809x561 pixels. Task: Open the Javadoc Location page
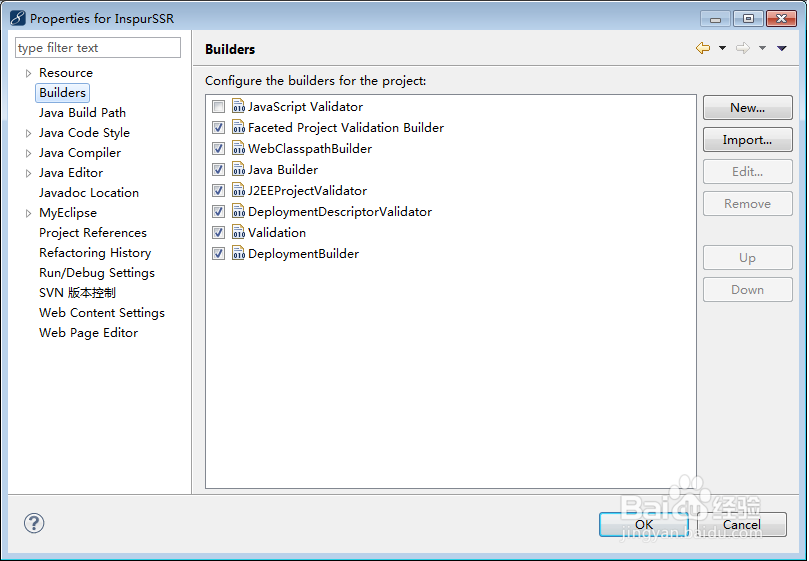(x=89, y=193)
